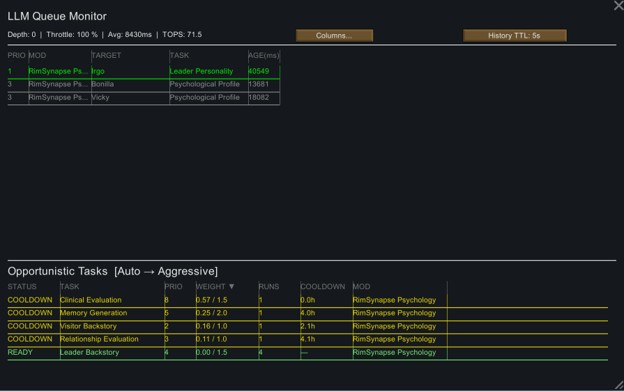Image resolution: width=624 pixels, height=391 pixels.
Task: Click the TARGET column header
Action: (106, 55)
